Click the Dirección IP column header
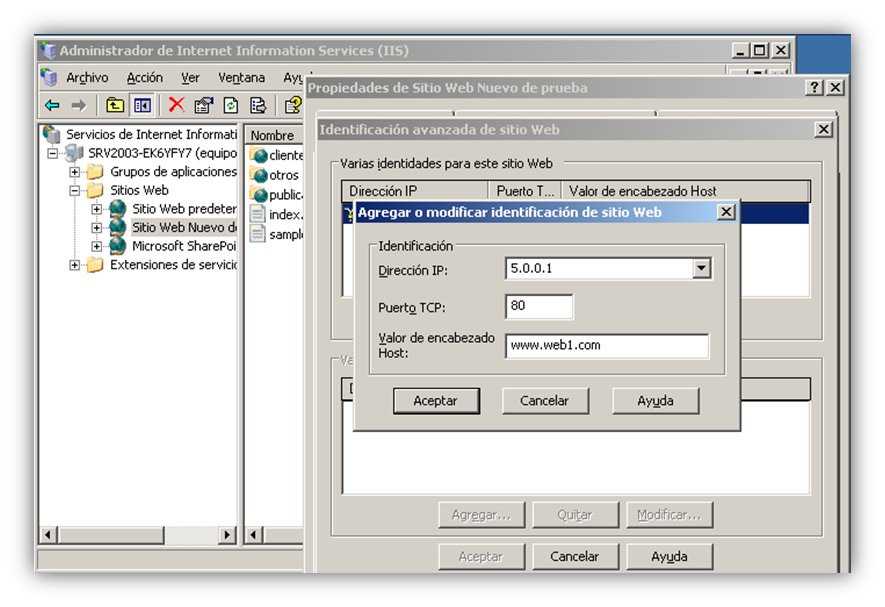This screenshot has width=885, height=607. (415, 191)
